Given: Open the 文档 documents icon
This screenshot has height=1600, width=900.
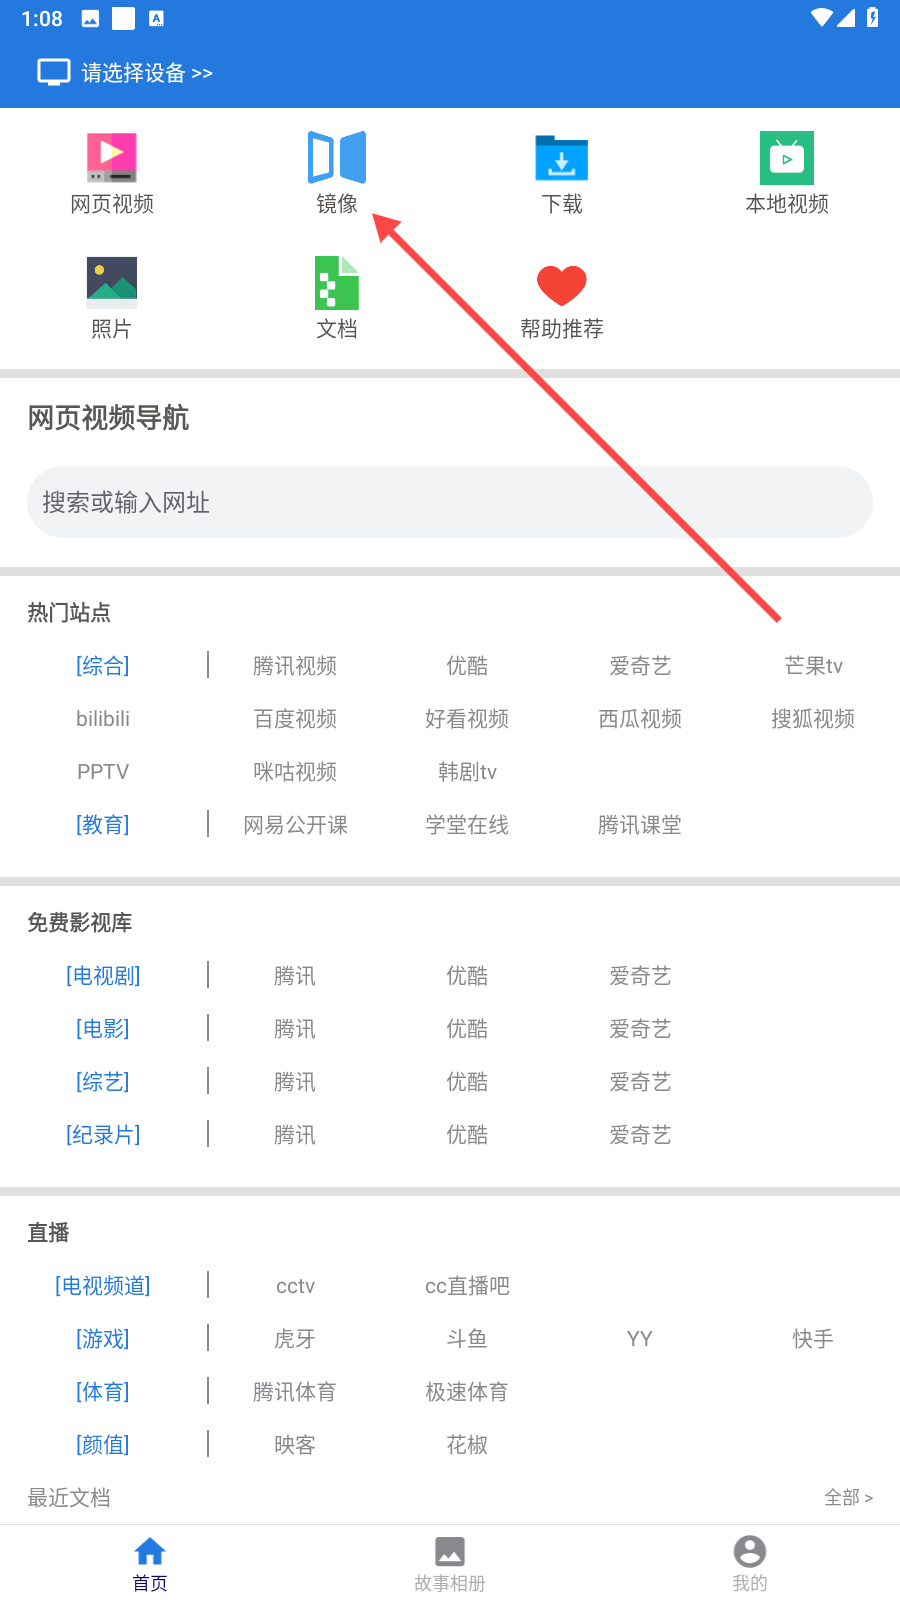Looking at the screenshot, I should (337, 283).
